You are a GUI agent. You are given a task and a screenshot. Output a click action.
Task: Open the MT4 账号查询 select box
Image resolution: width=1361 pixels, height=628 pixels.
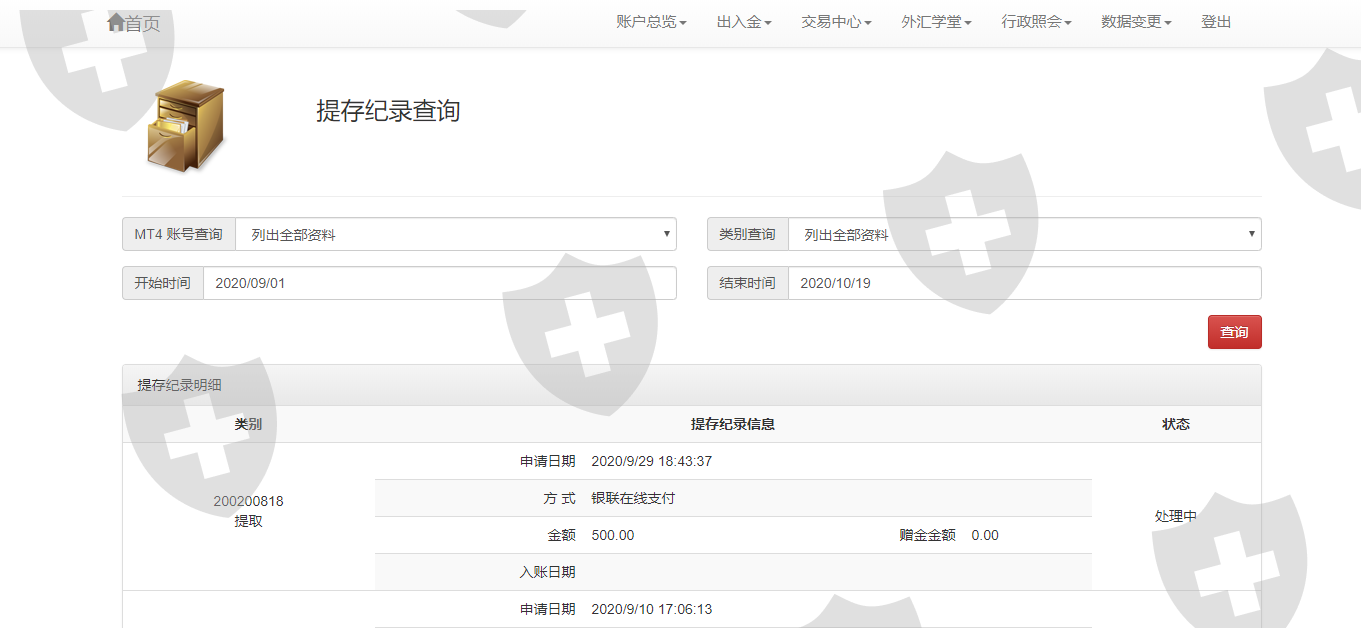pyautogui.click(x=456, y=234)
